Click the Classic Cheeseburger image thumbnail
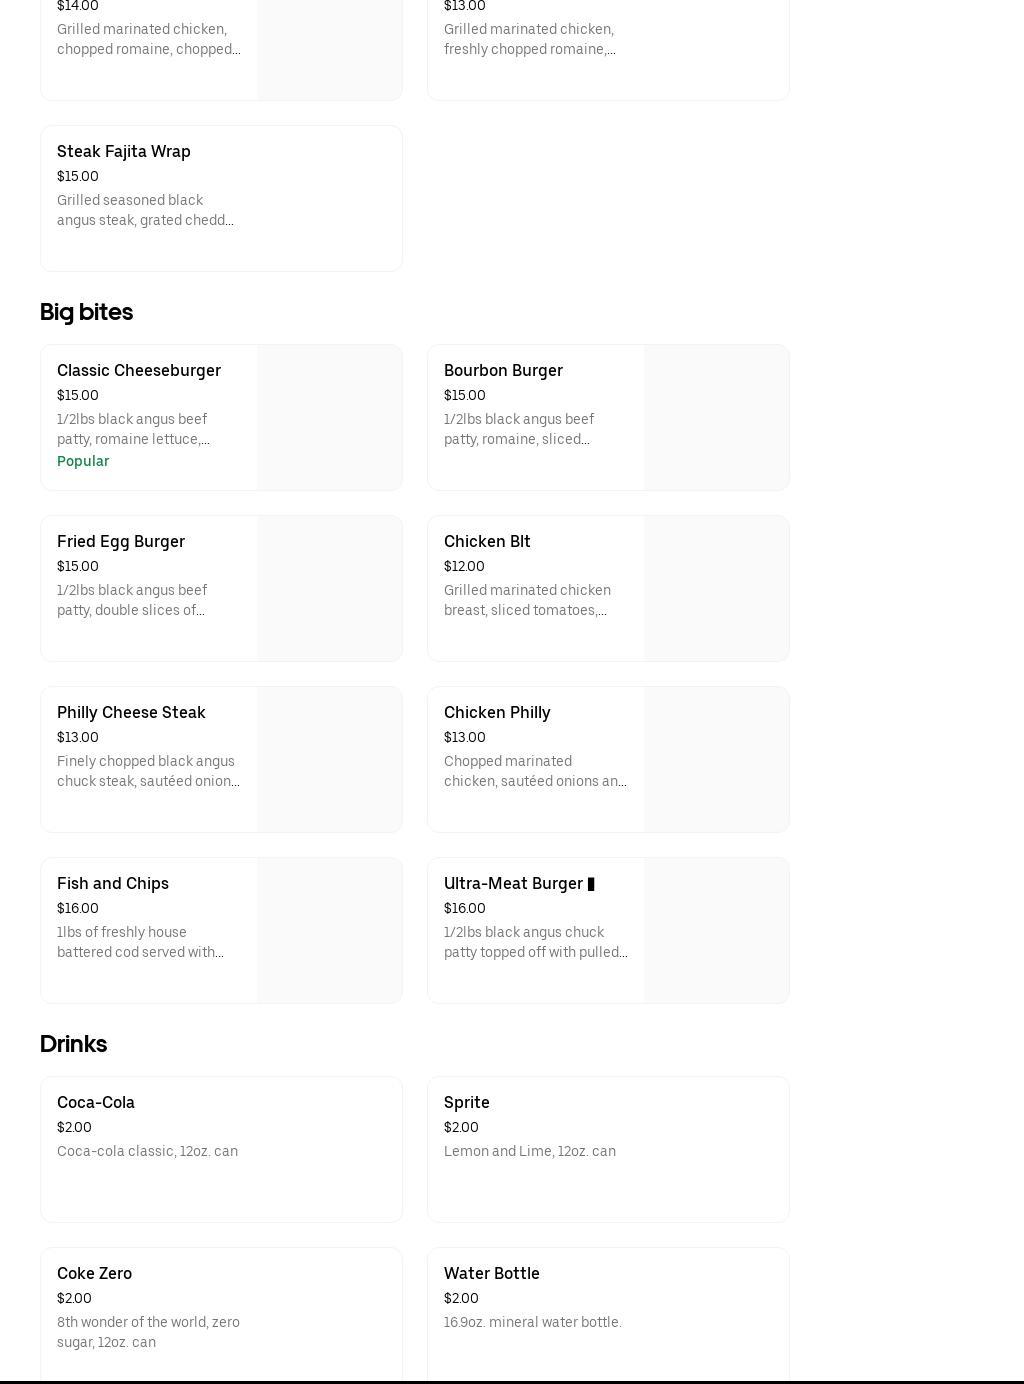The width and height of the screenshot is (1024, 1384). pyautogui.click(x=329, y=417)
